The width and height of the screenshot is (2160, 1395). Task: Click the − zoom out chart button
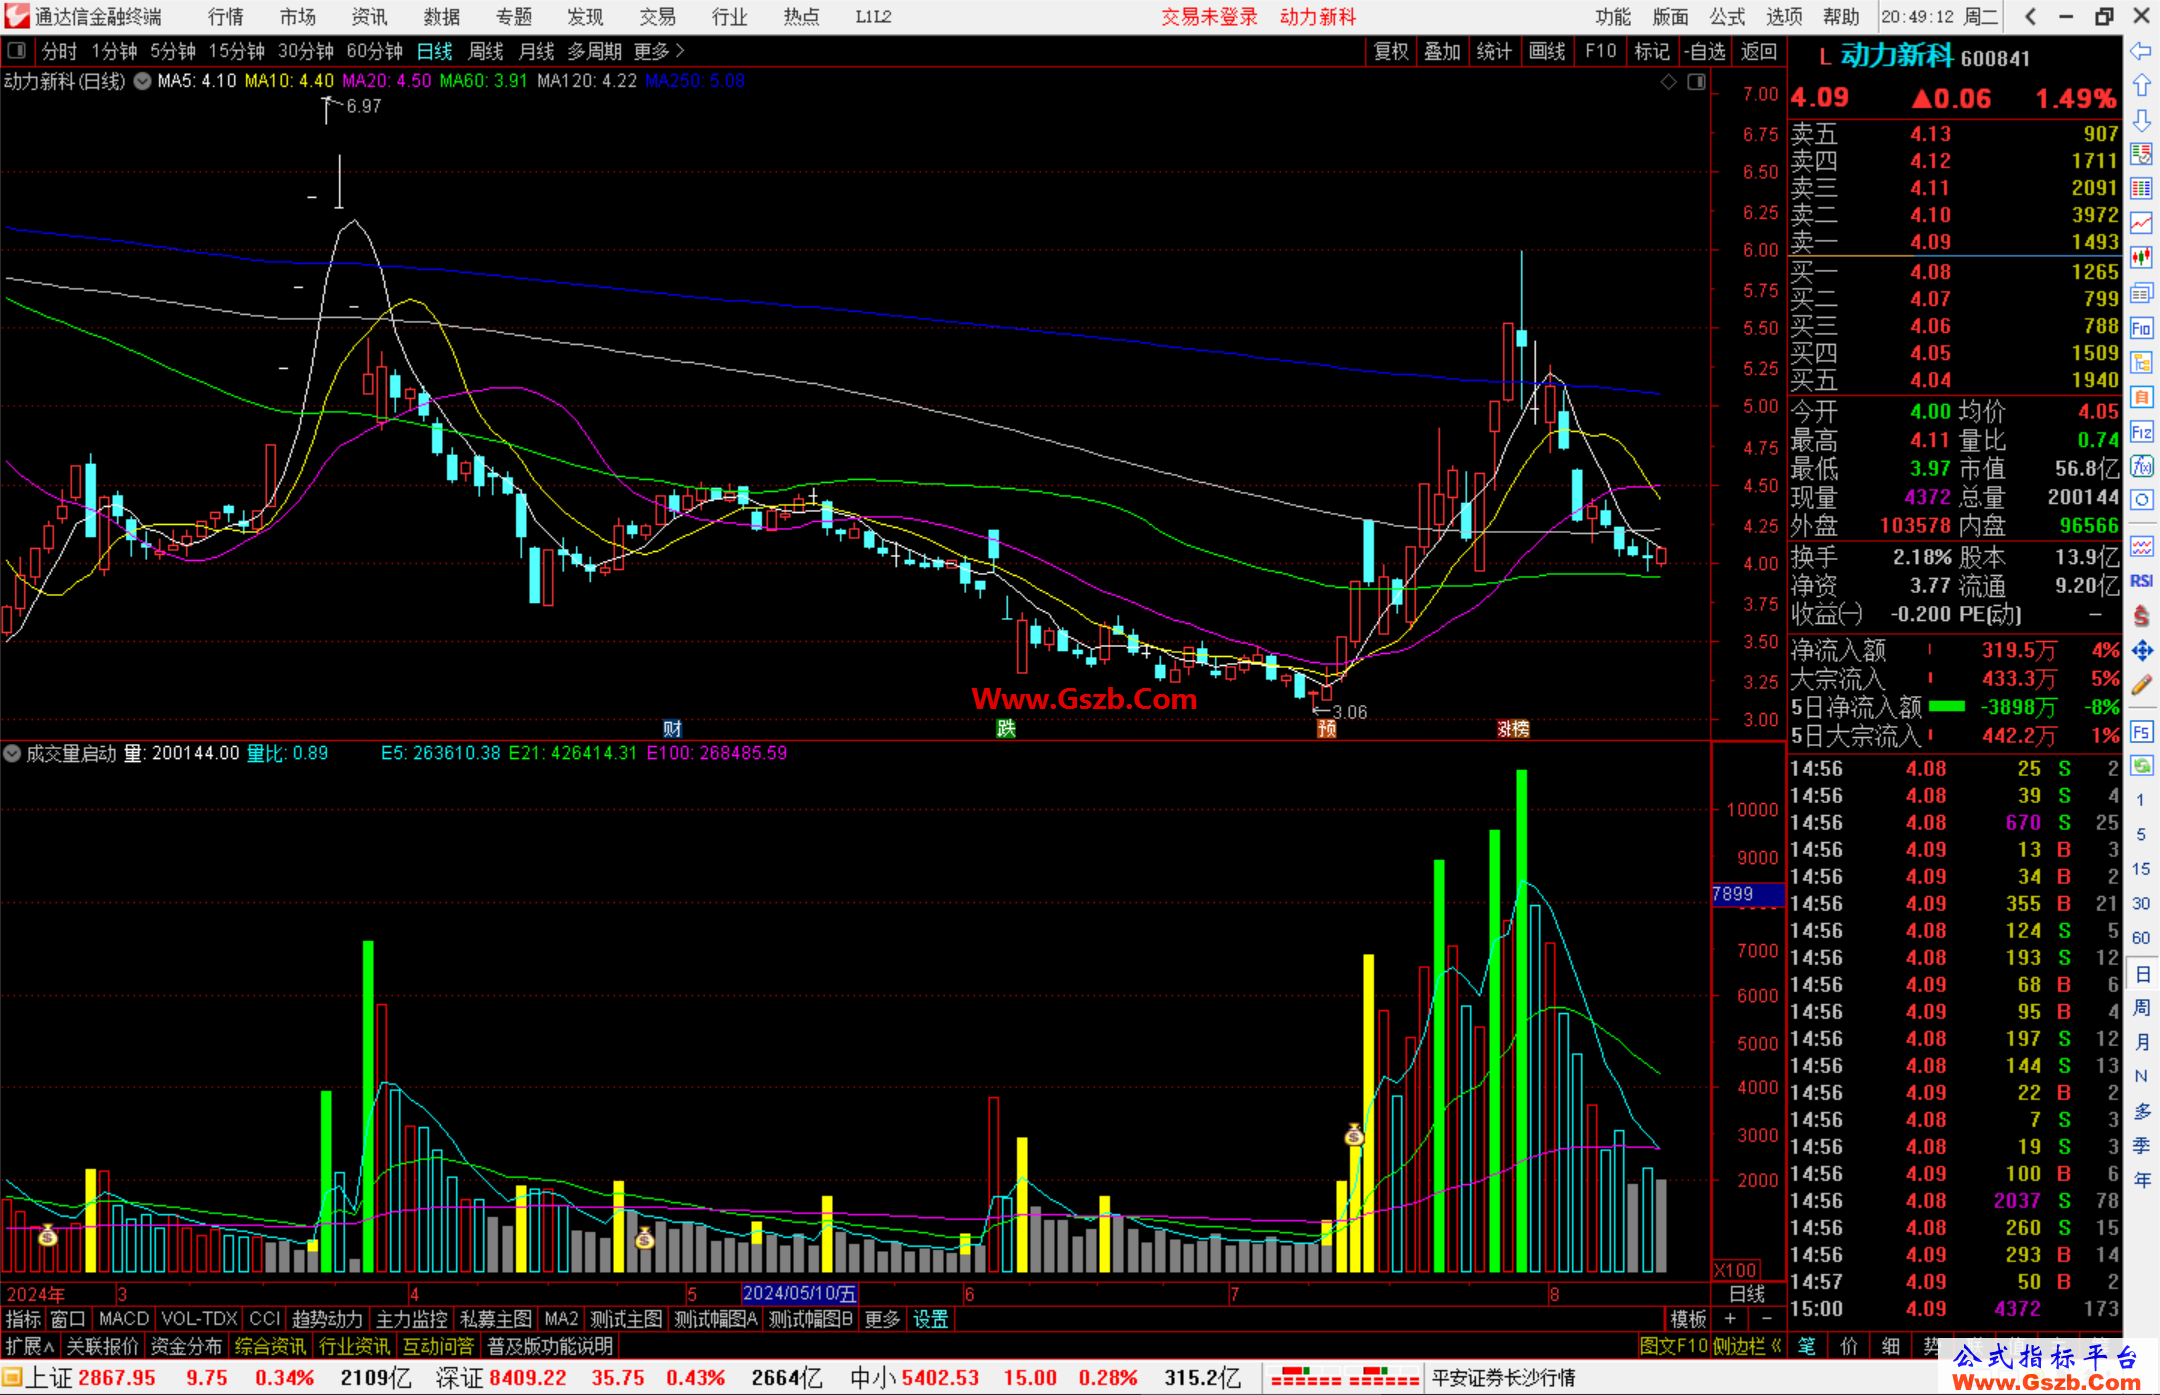tap(1767, 1319)
